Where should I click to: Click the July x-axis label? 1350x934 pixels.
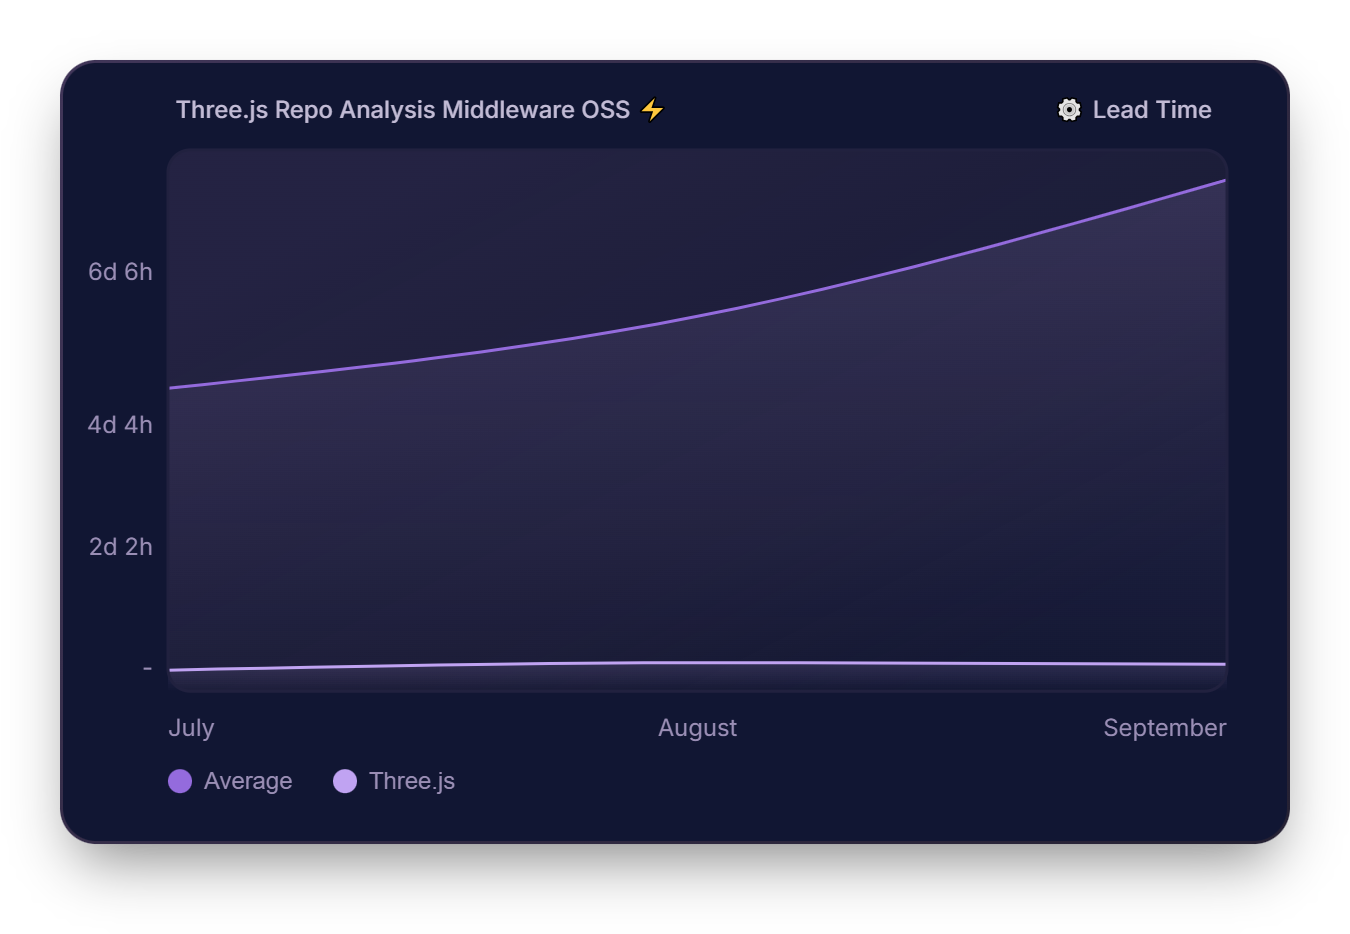point(191,728)
